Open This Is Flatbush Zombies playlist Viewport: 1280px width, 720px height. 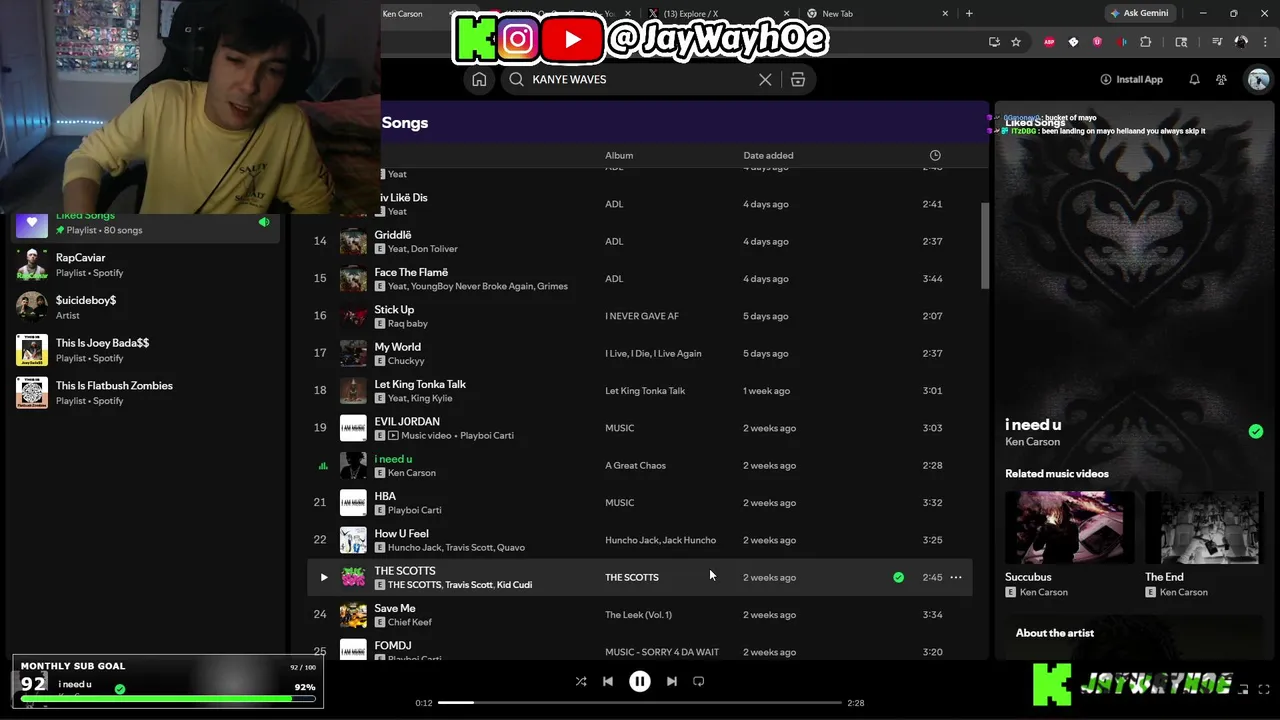click(x=145, y=393)
